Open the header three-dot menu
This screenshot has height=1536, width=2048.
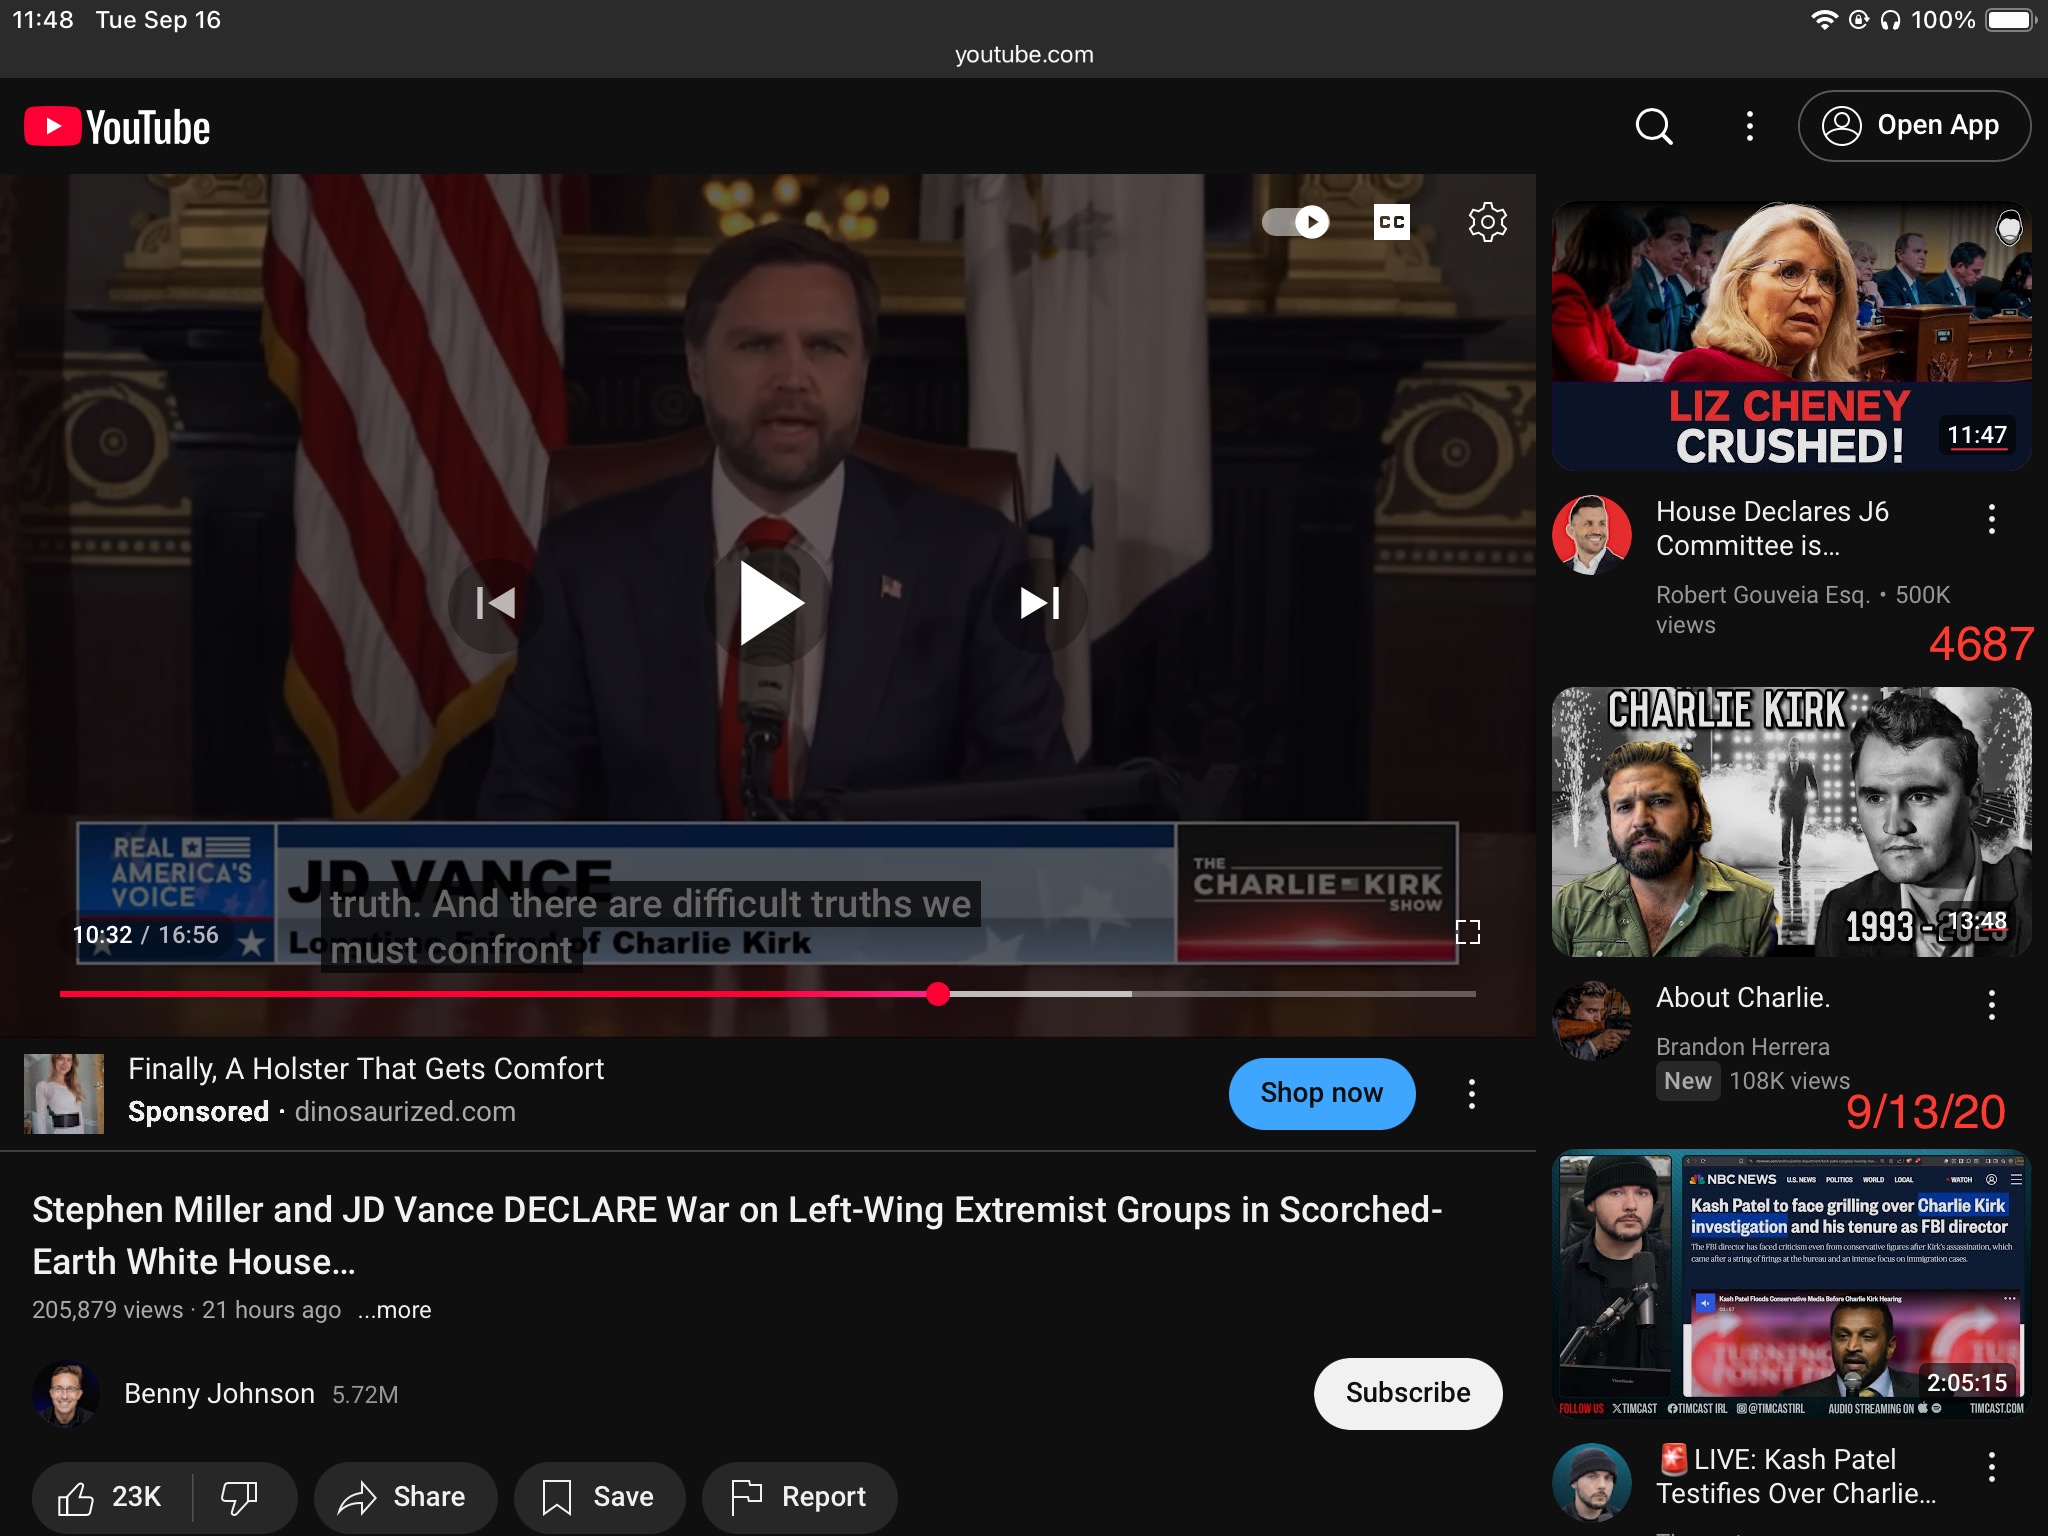[1749, 126]
